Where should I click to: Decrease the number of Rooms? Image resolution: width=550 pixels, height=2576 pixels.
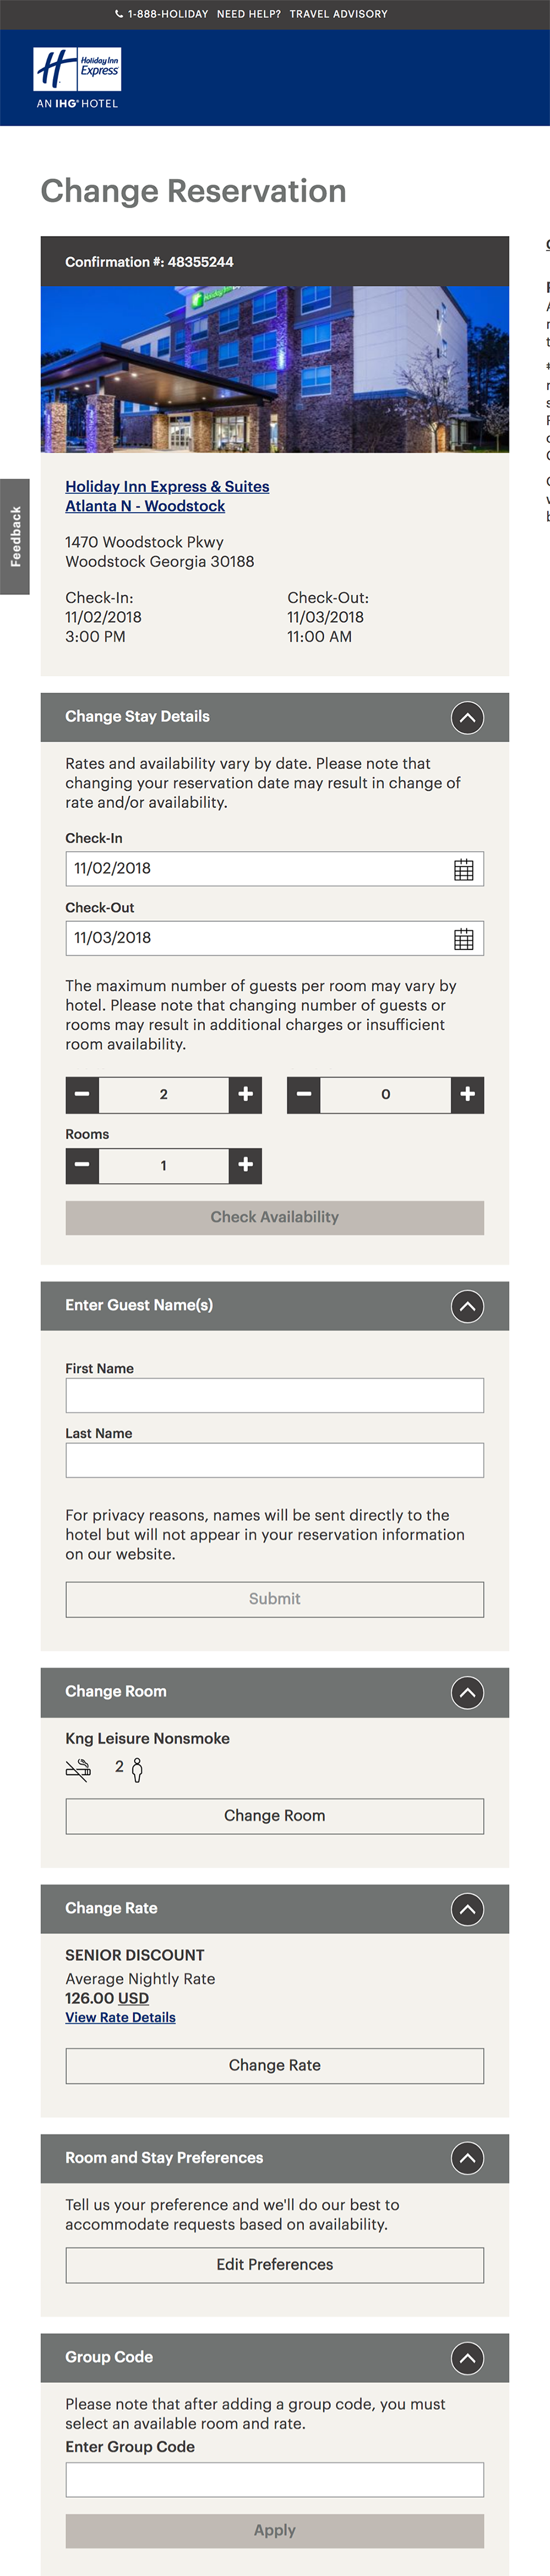tap(82, 1165)
